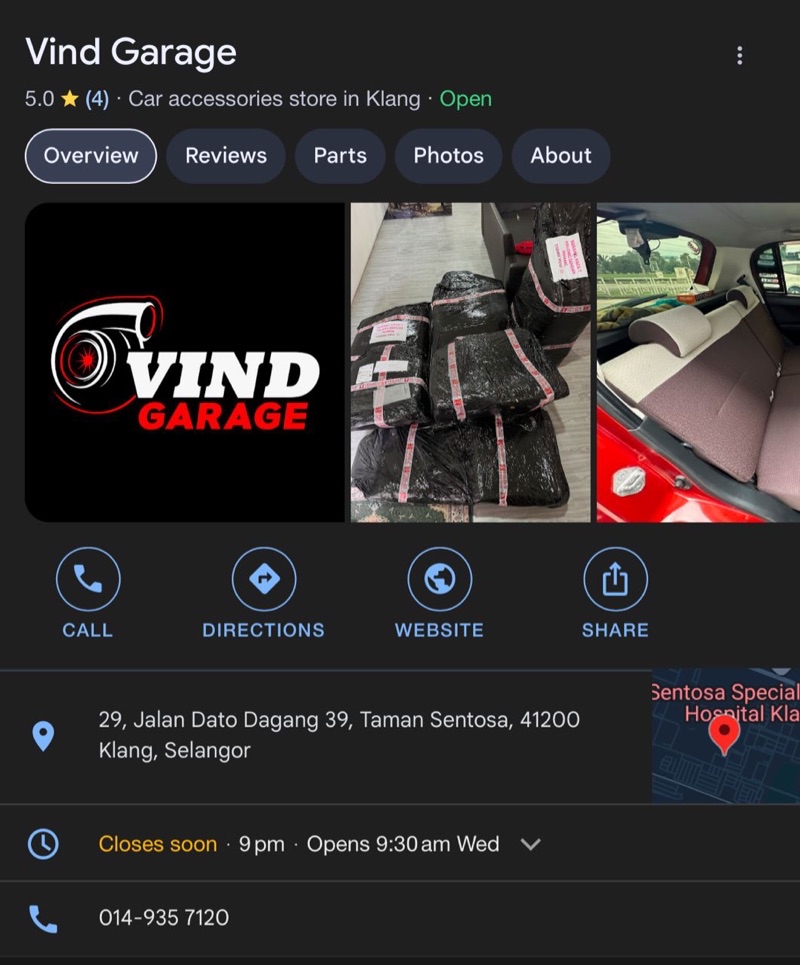Tap the phone icon next to number

43,917
